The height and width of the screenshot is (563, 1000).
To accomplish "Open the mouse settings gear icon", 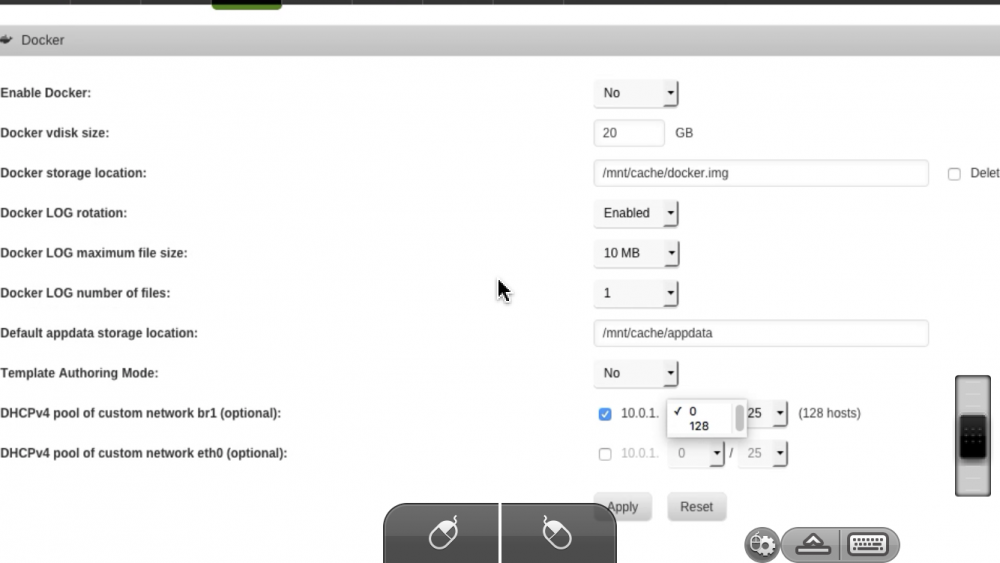I will tap(762, 545).
